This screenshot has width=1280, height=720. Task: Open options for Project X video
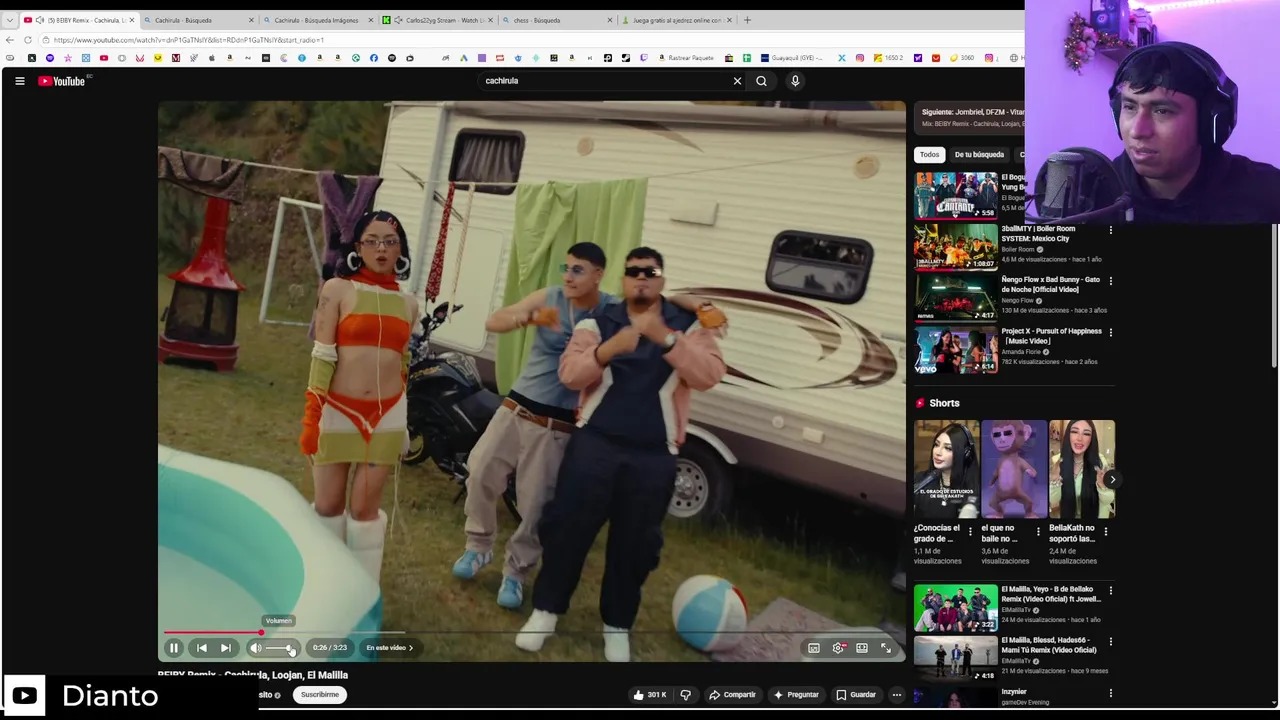tap(1110, 333)
